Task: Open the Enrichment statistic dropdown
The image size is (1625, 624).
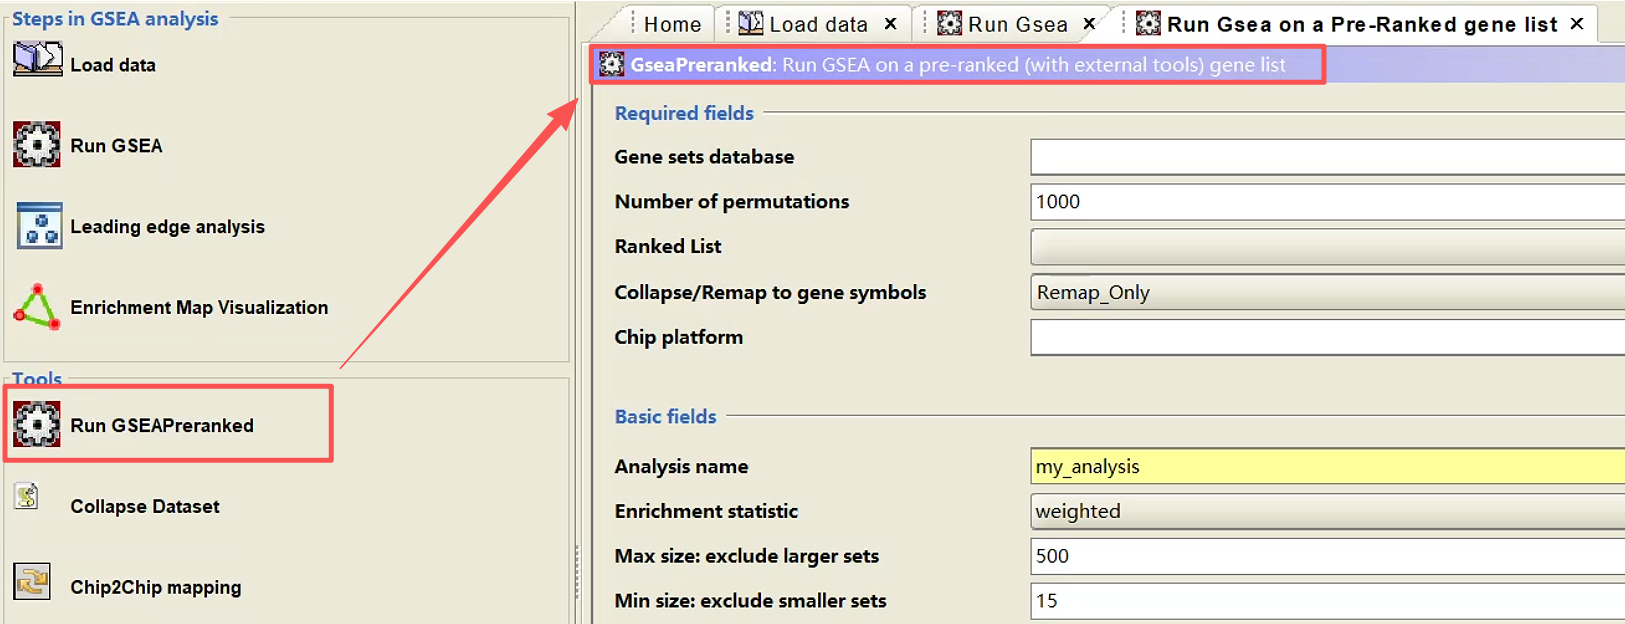Action: click(x=1327, y=511)
